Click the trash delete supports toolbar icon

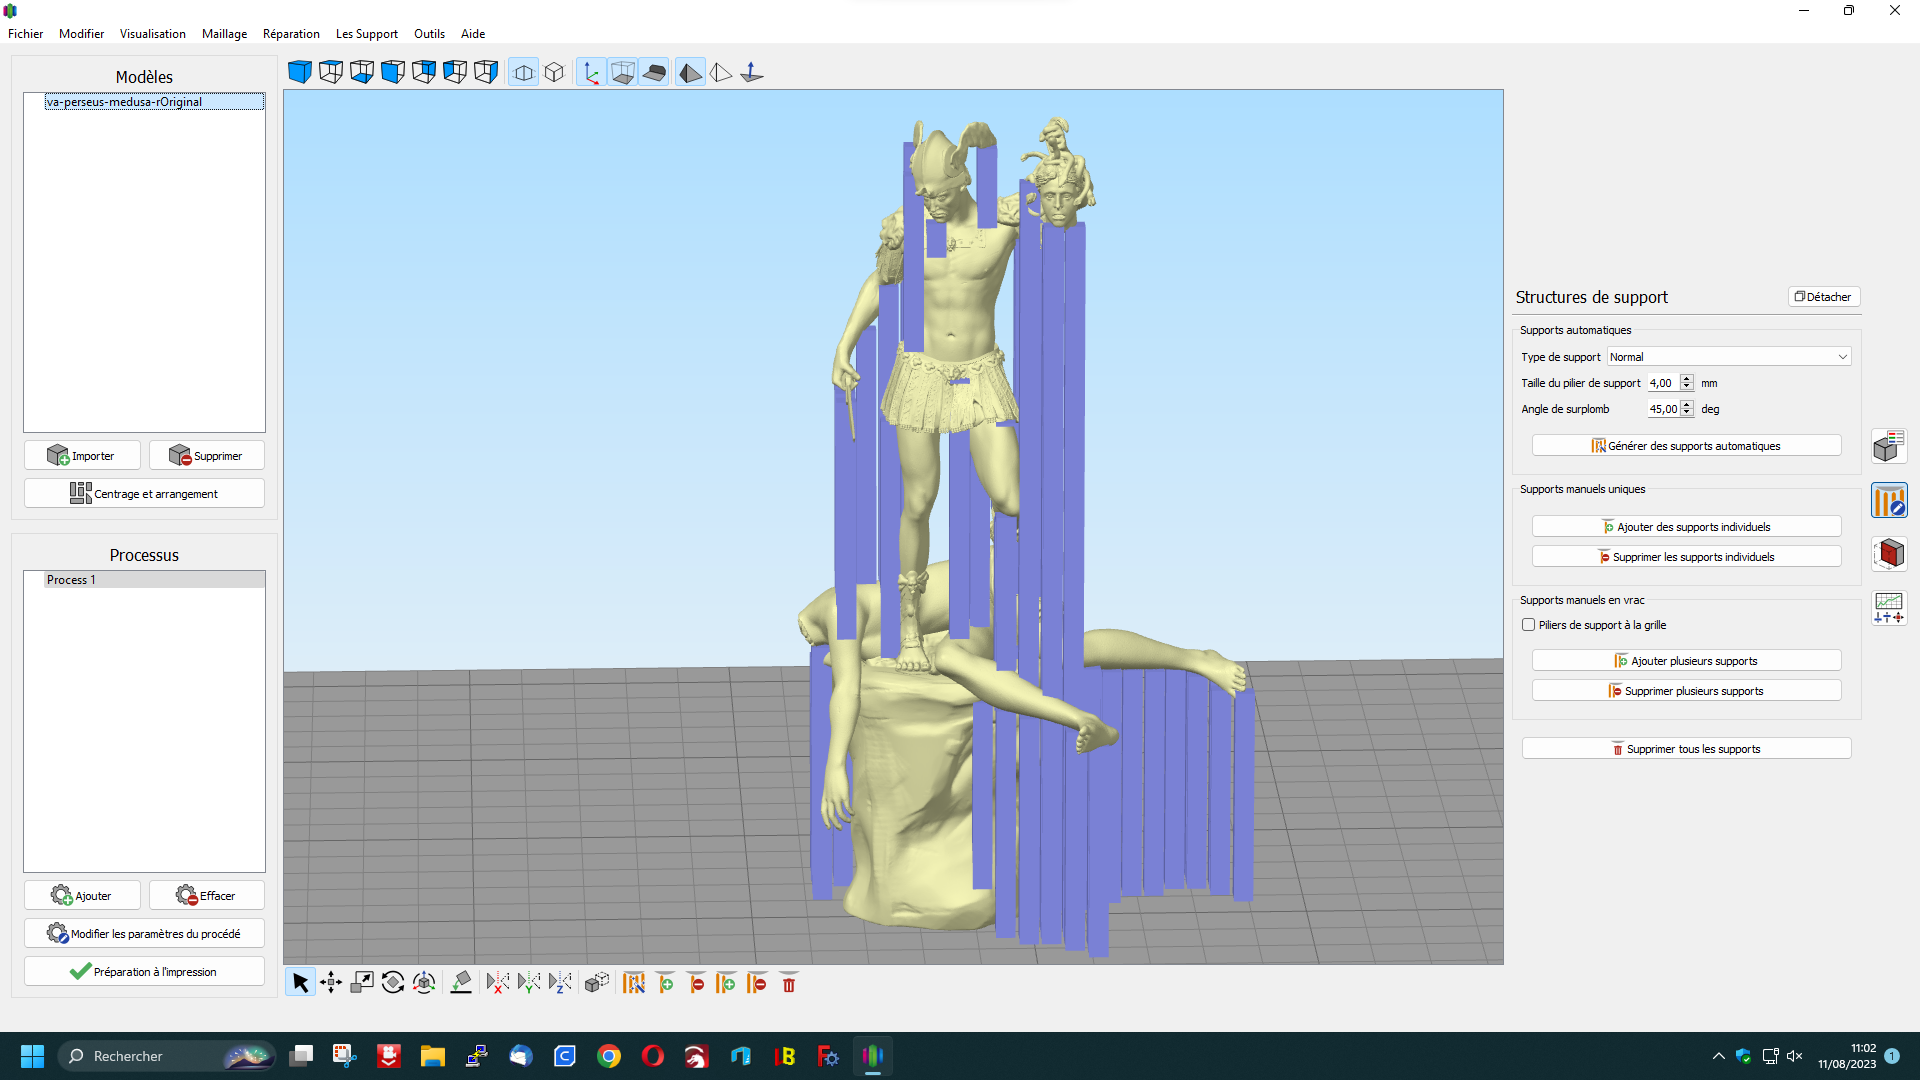(x=789, y=984)
